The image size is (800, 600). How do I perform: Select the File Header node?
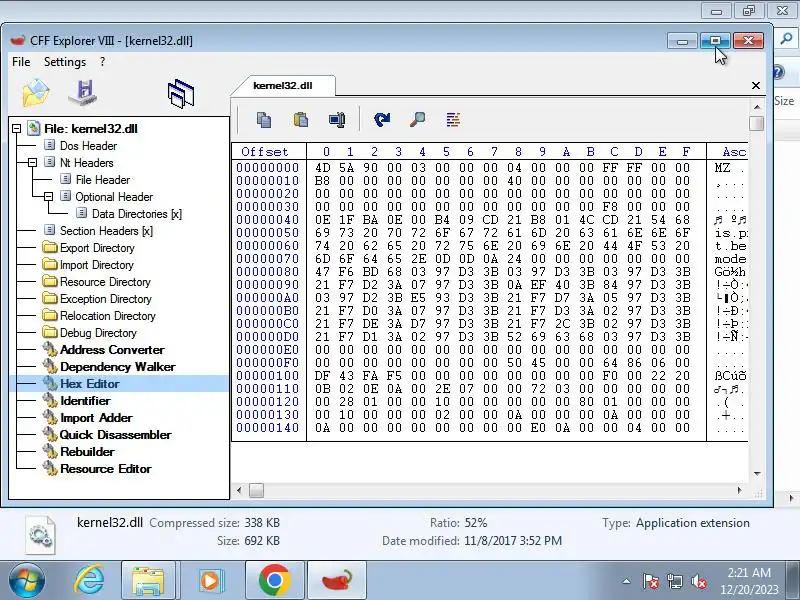pos(103,180)
